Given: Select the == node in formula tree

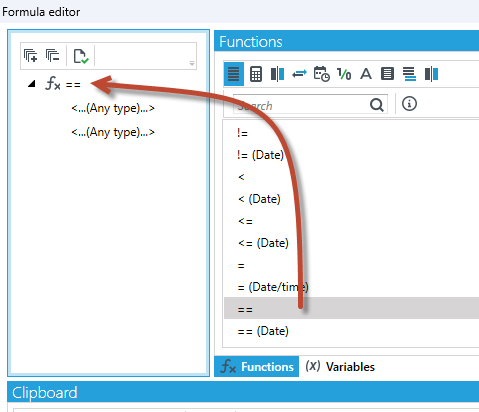Looking at the screenshot, I should point(63,84).
